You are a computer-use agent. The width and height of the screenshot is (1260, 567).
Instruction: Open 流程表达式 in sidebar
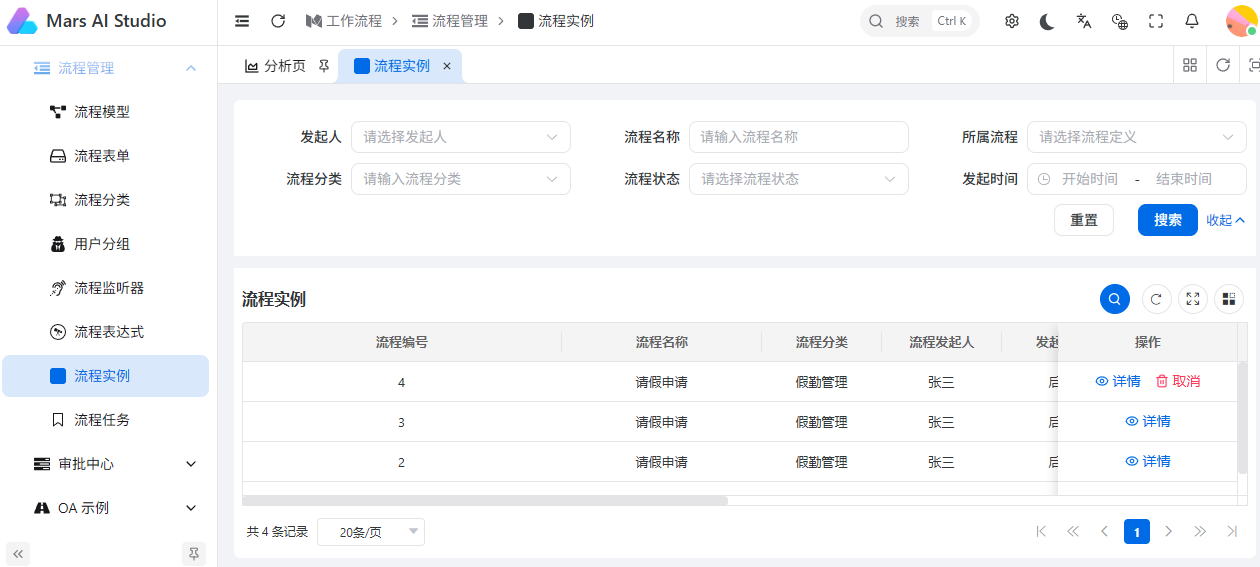105,332
